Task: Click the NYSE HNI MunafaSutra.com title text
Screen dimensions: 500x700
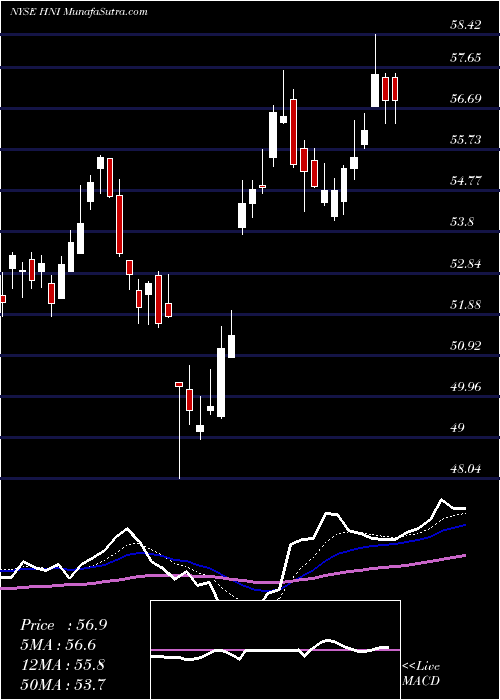Action: [x=78, y=11]
